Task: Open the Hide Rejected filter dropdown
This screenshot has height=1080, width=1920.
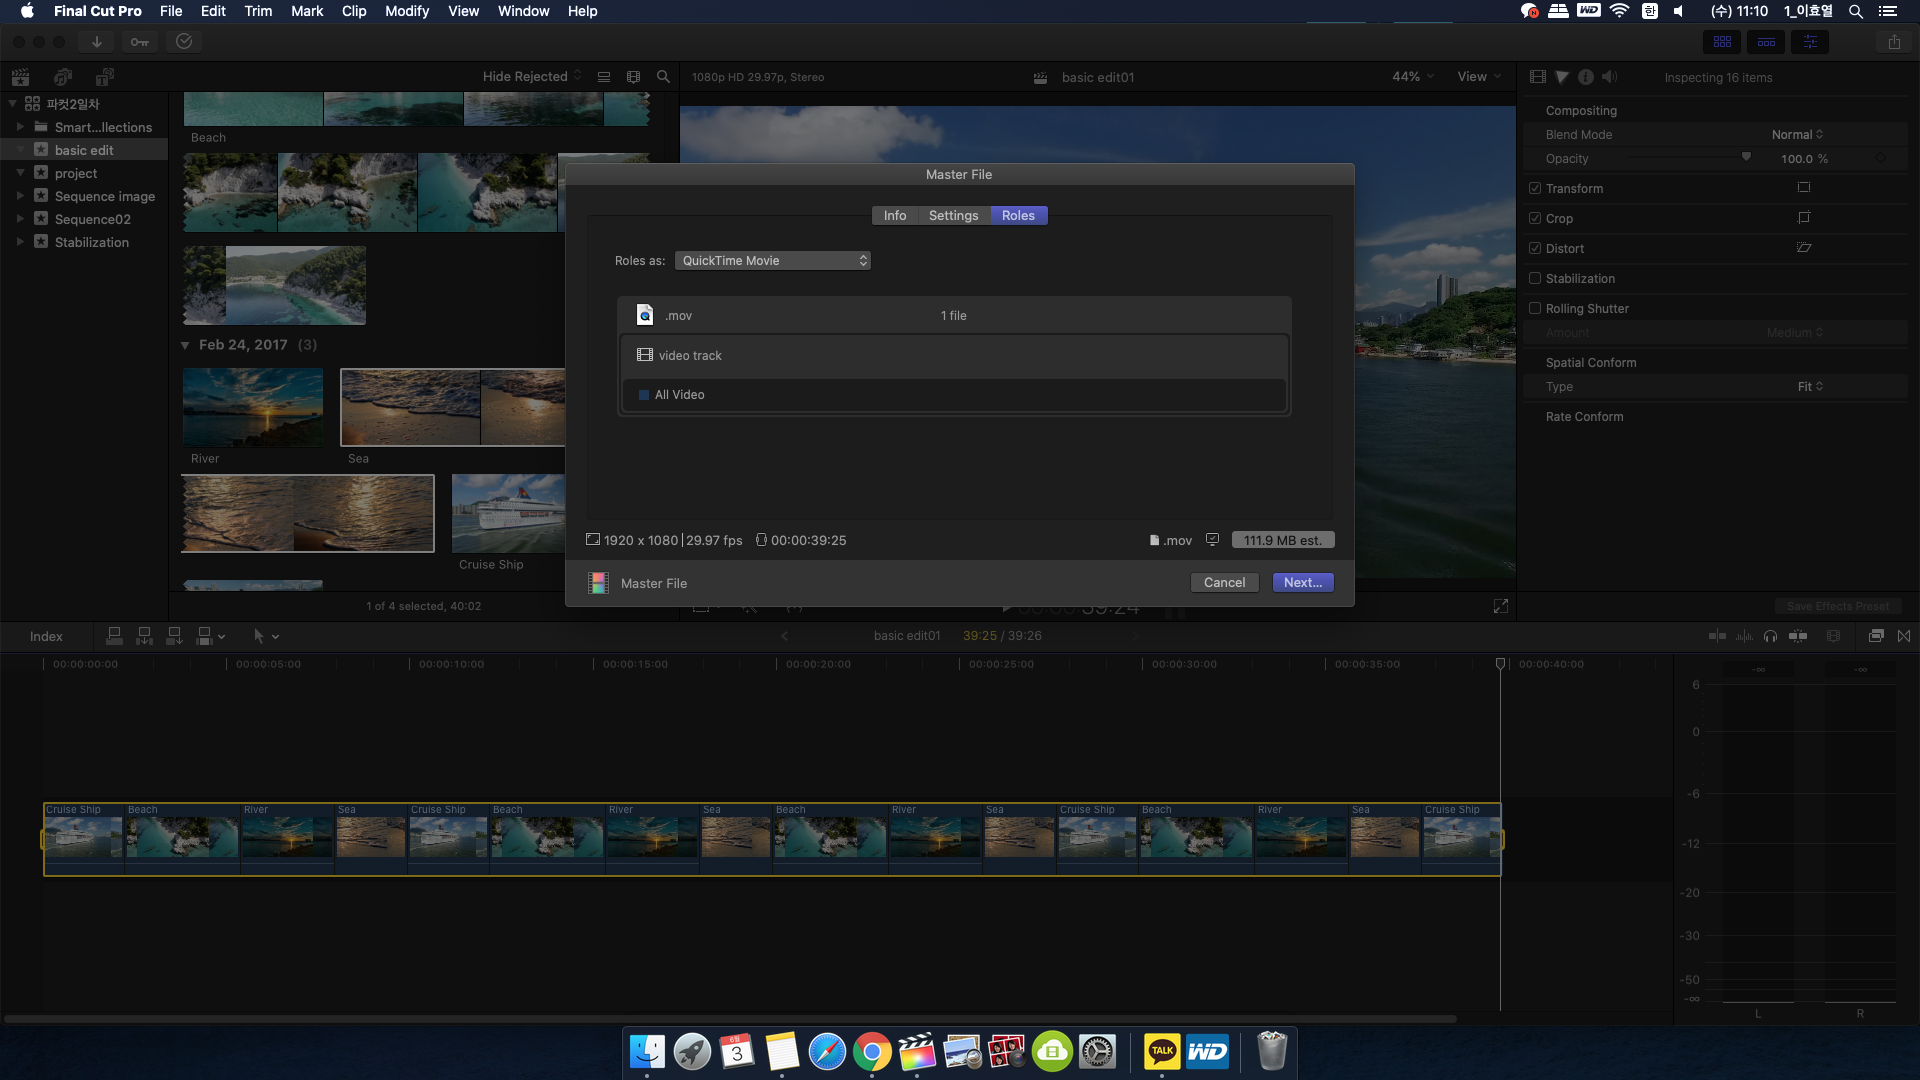Action: click(531, 77)
